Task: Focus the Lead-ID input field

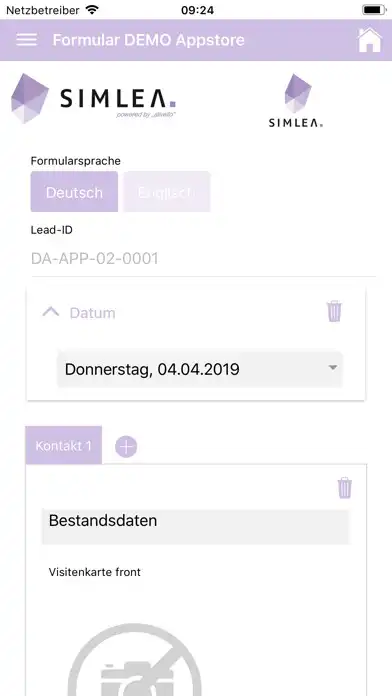Action: pos(203,259)
